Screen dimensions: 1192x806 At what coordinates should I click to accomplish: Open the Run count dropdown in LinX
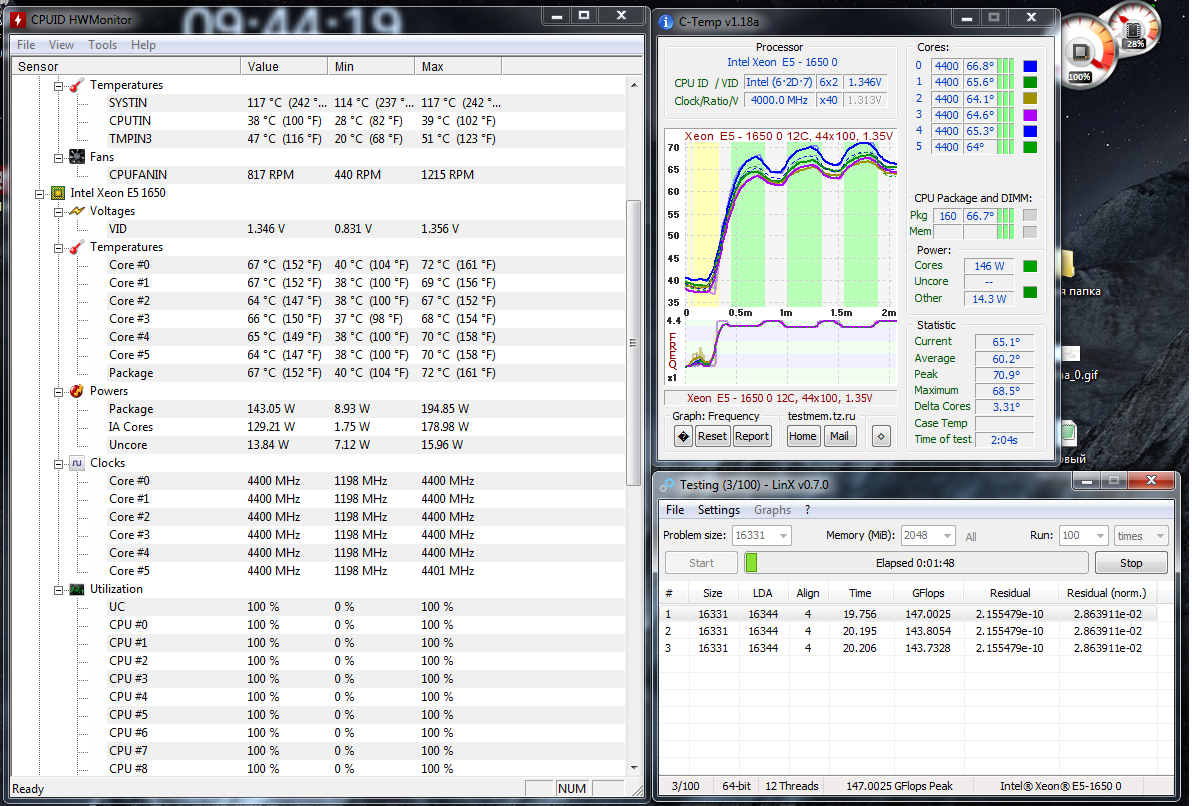[1100, 536]
